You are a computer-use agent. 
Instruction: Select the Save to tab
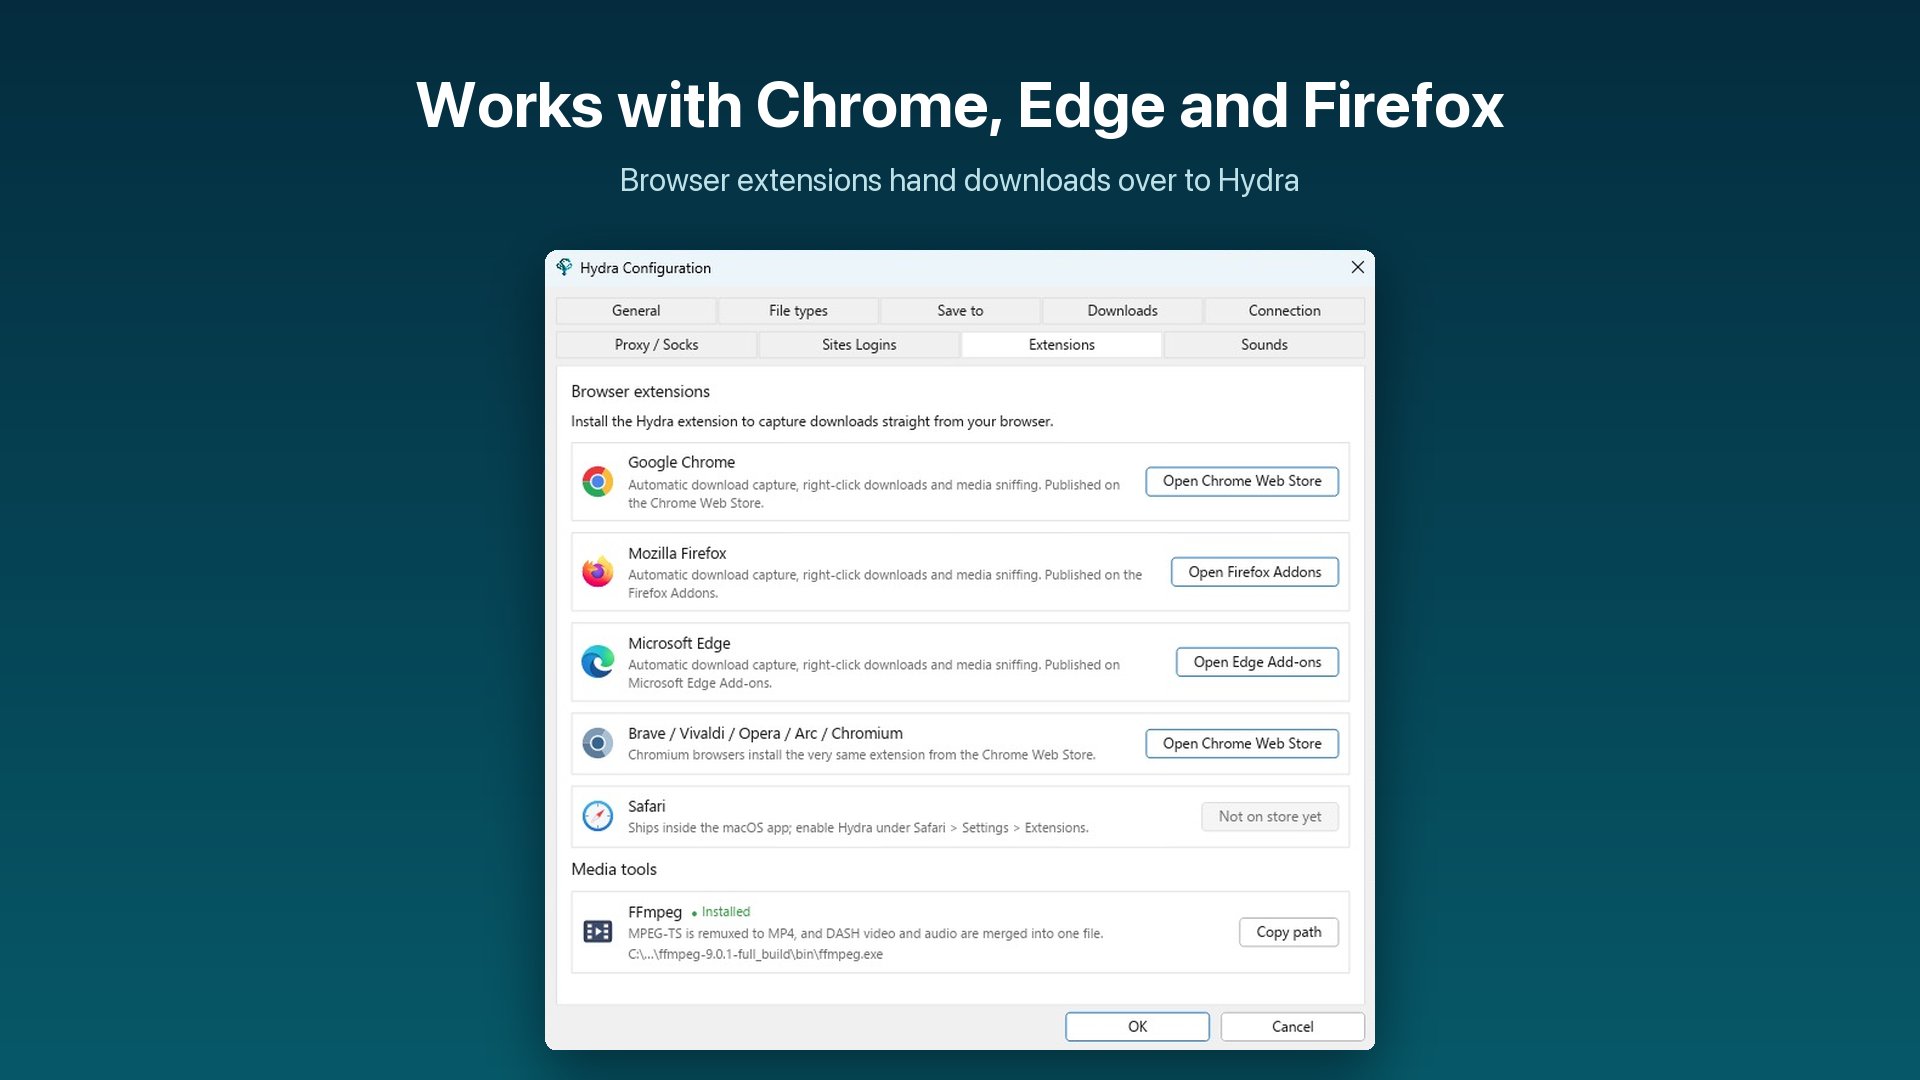pyautogui.click(x=960, y=311)
